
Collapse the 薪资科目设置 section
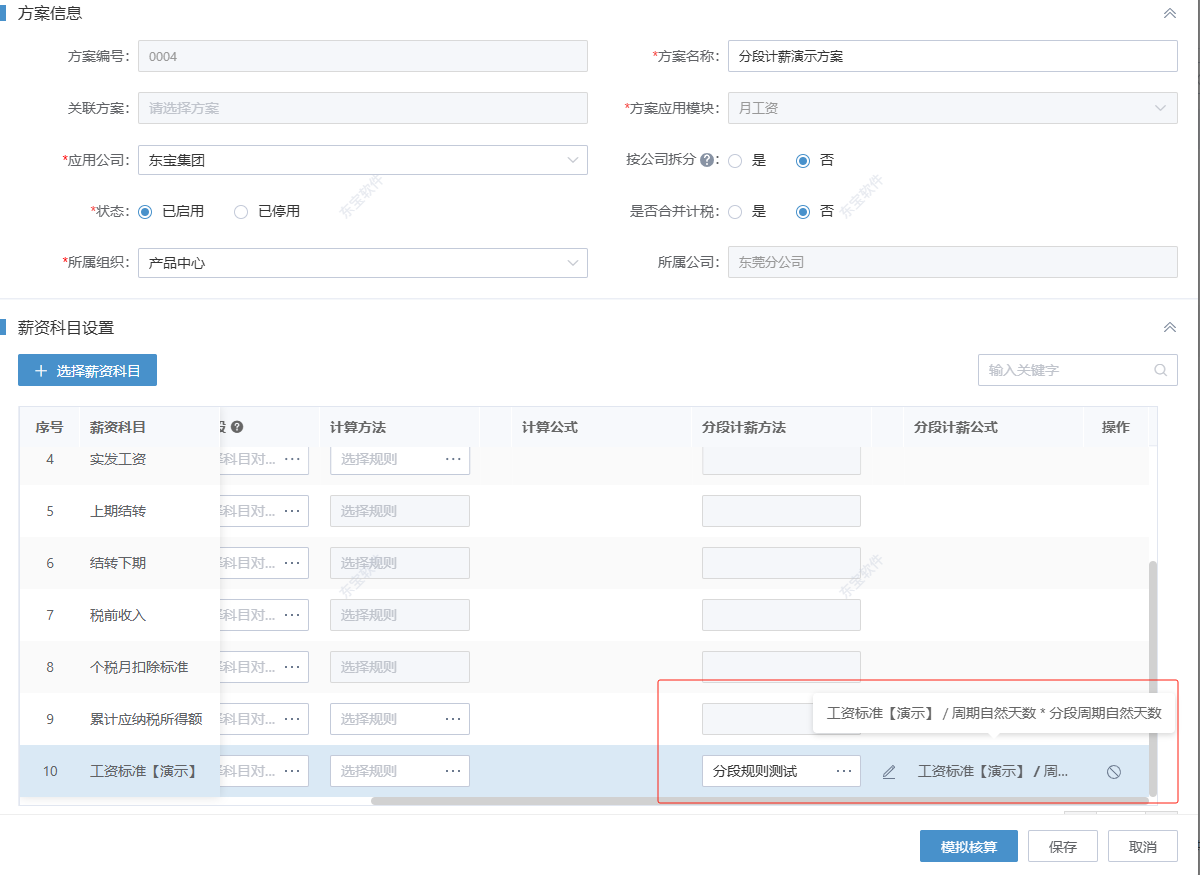pos(1169,328)
